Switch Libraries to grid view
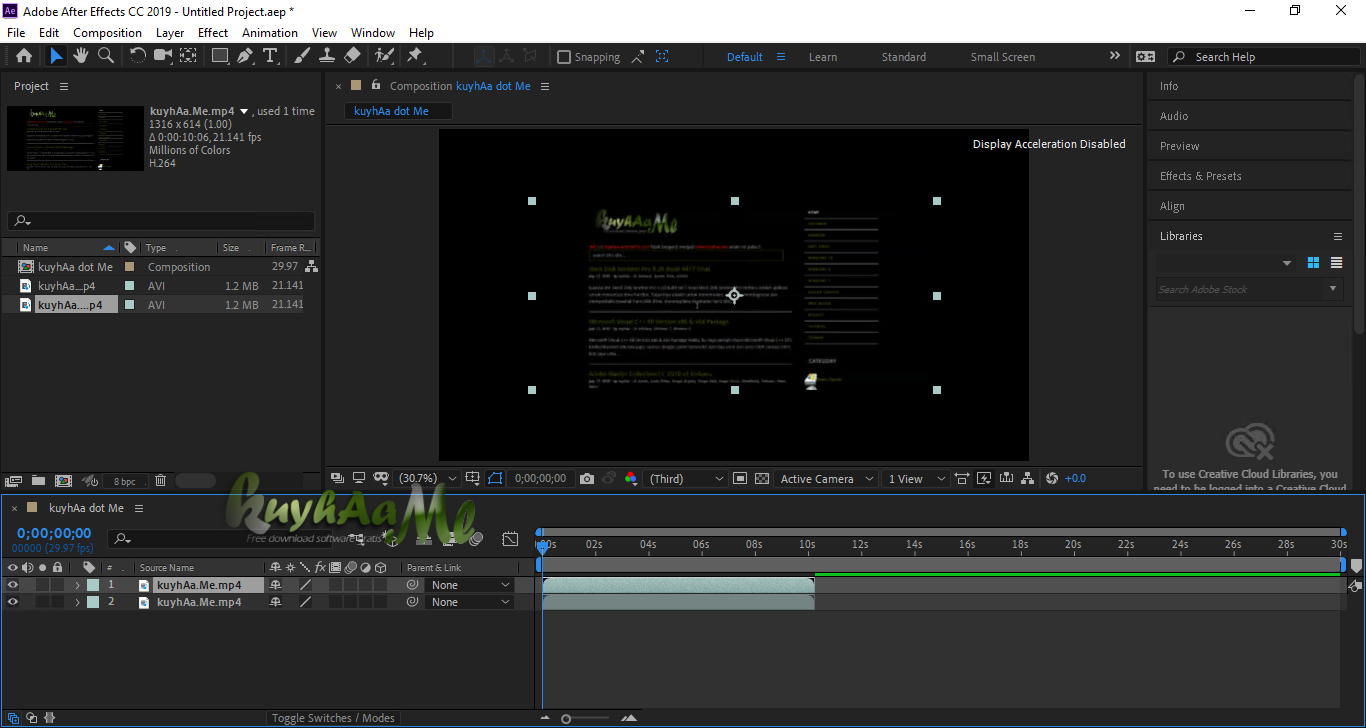 point(1314,263)
